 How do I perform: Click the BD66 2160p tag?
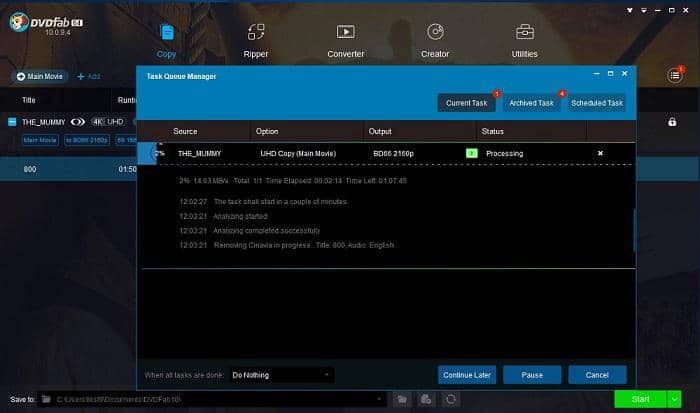(x=87, y=140)
